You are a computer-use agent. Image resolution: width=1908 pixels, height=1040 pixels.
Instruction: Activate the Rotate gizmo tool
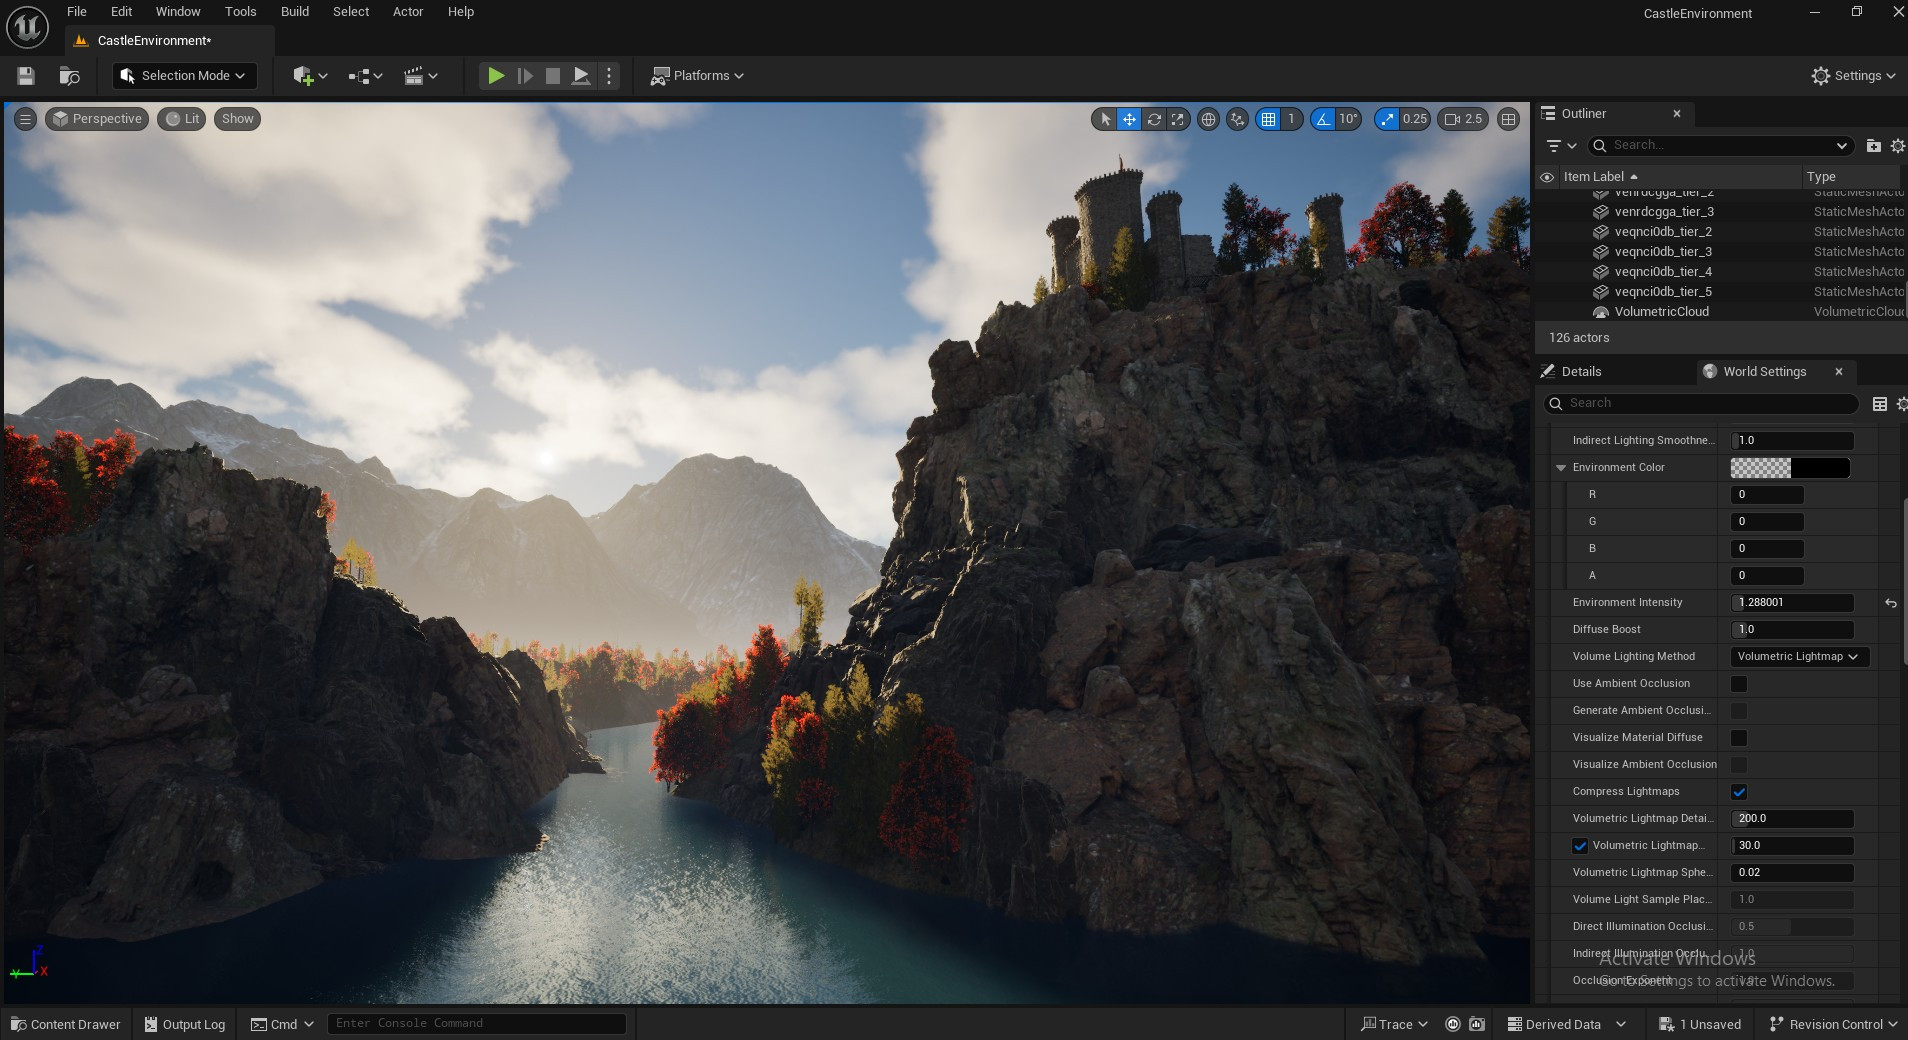coord(1154,119)
